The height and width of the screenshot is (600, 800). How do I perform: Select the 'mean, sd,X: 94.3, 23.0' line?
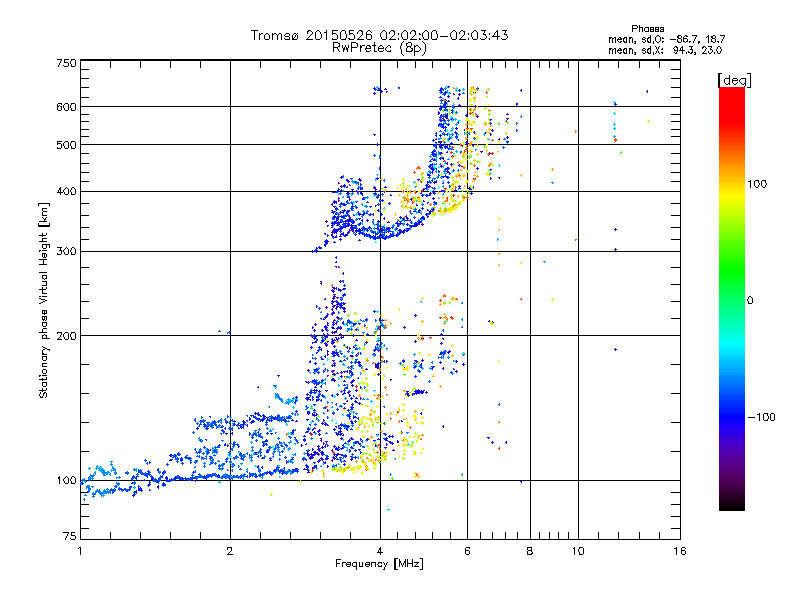pyautogui.click(x=665, y=50)
